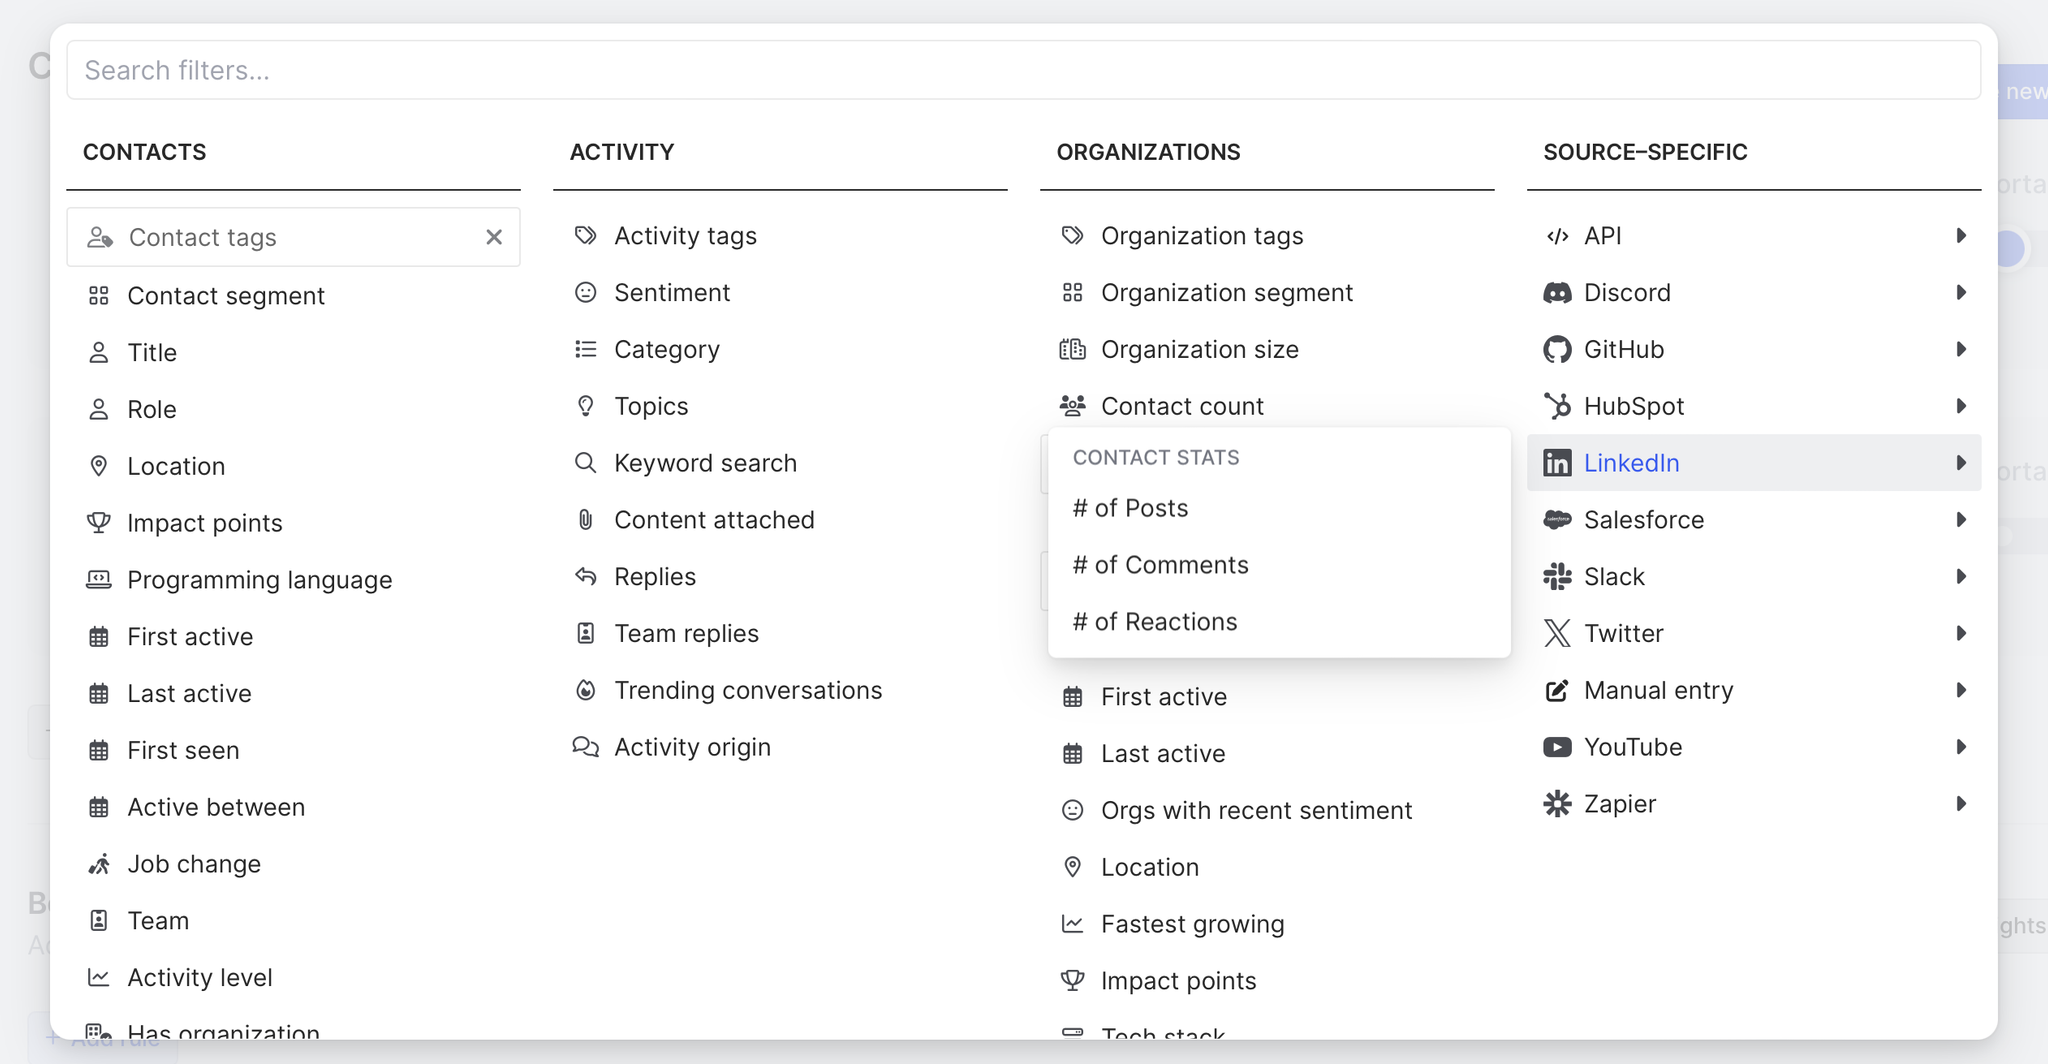Open the LinkedIn submenu arrow
Screen dimensions: 2048x1064
[1960, 463]
